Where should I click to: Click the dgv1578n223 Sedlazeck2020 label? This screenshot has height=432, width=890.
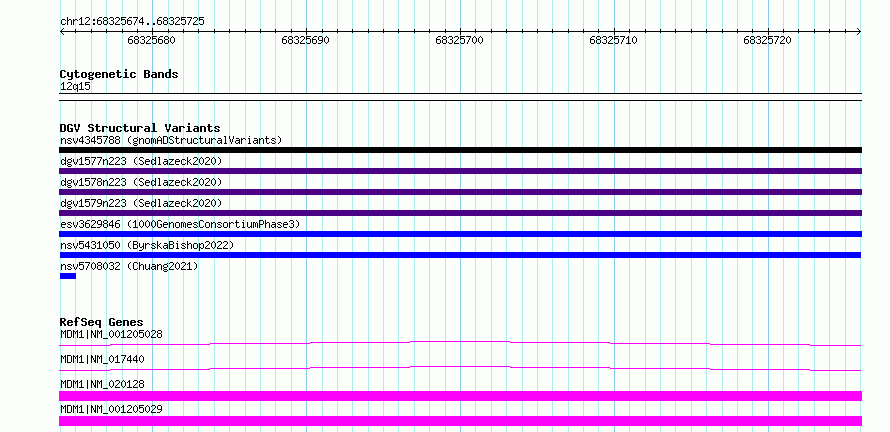tap(141, 182)
